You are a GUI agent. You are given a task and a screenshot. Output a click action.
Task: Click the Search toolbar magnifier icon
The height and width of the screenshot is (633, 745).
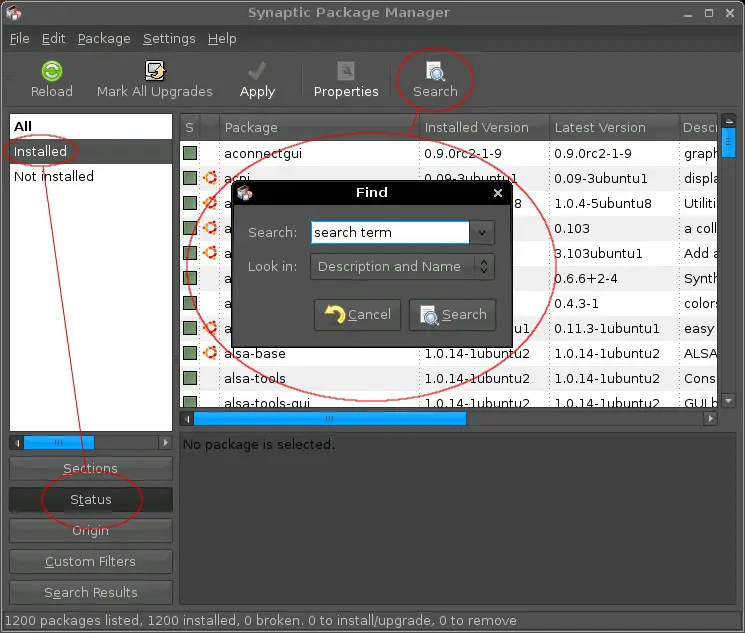(x=435, y=71)
